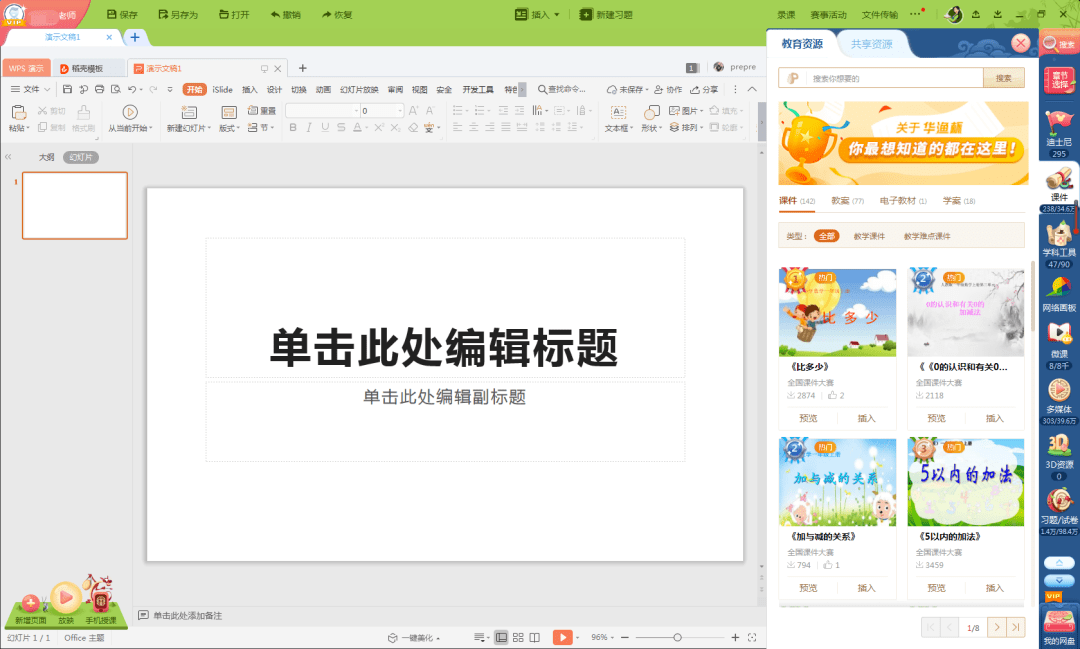Open the font size dropdown

[400, 111]
